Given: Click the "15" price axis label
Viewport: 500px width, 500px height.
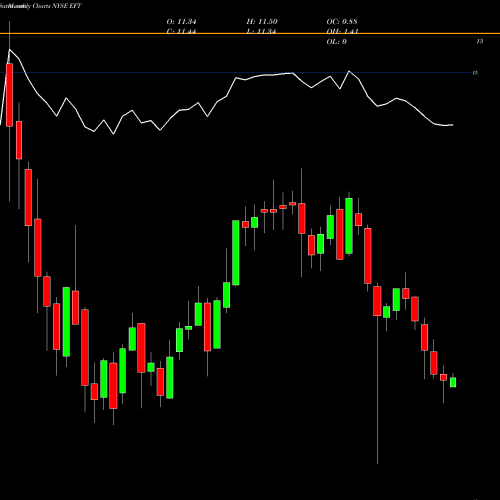Looking at the screenshot, I should tap(480, 41).
